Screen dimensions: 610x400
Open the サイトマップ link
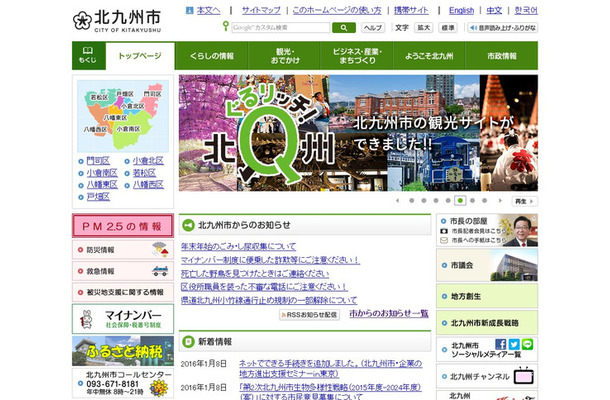(261, 11)
